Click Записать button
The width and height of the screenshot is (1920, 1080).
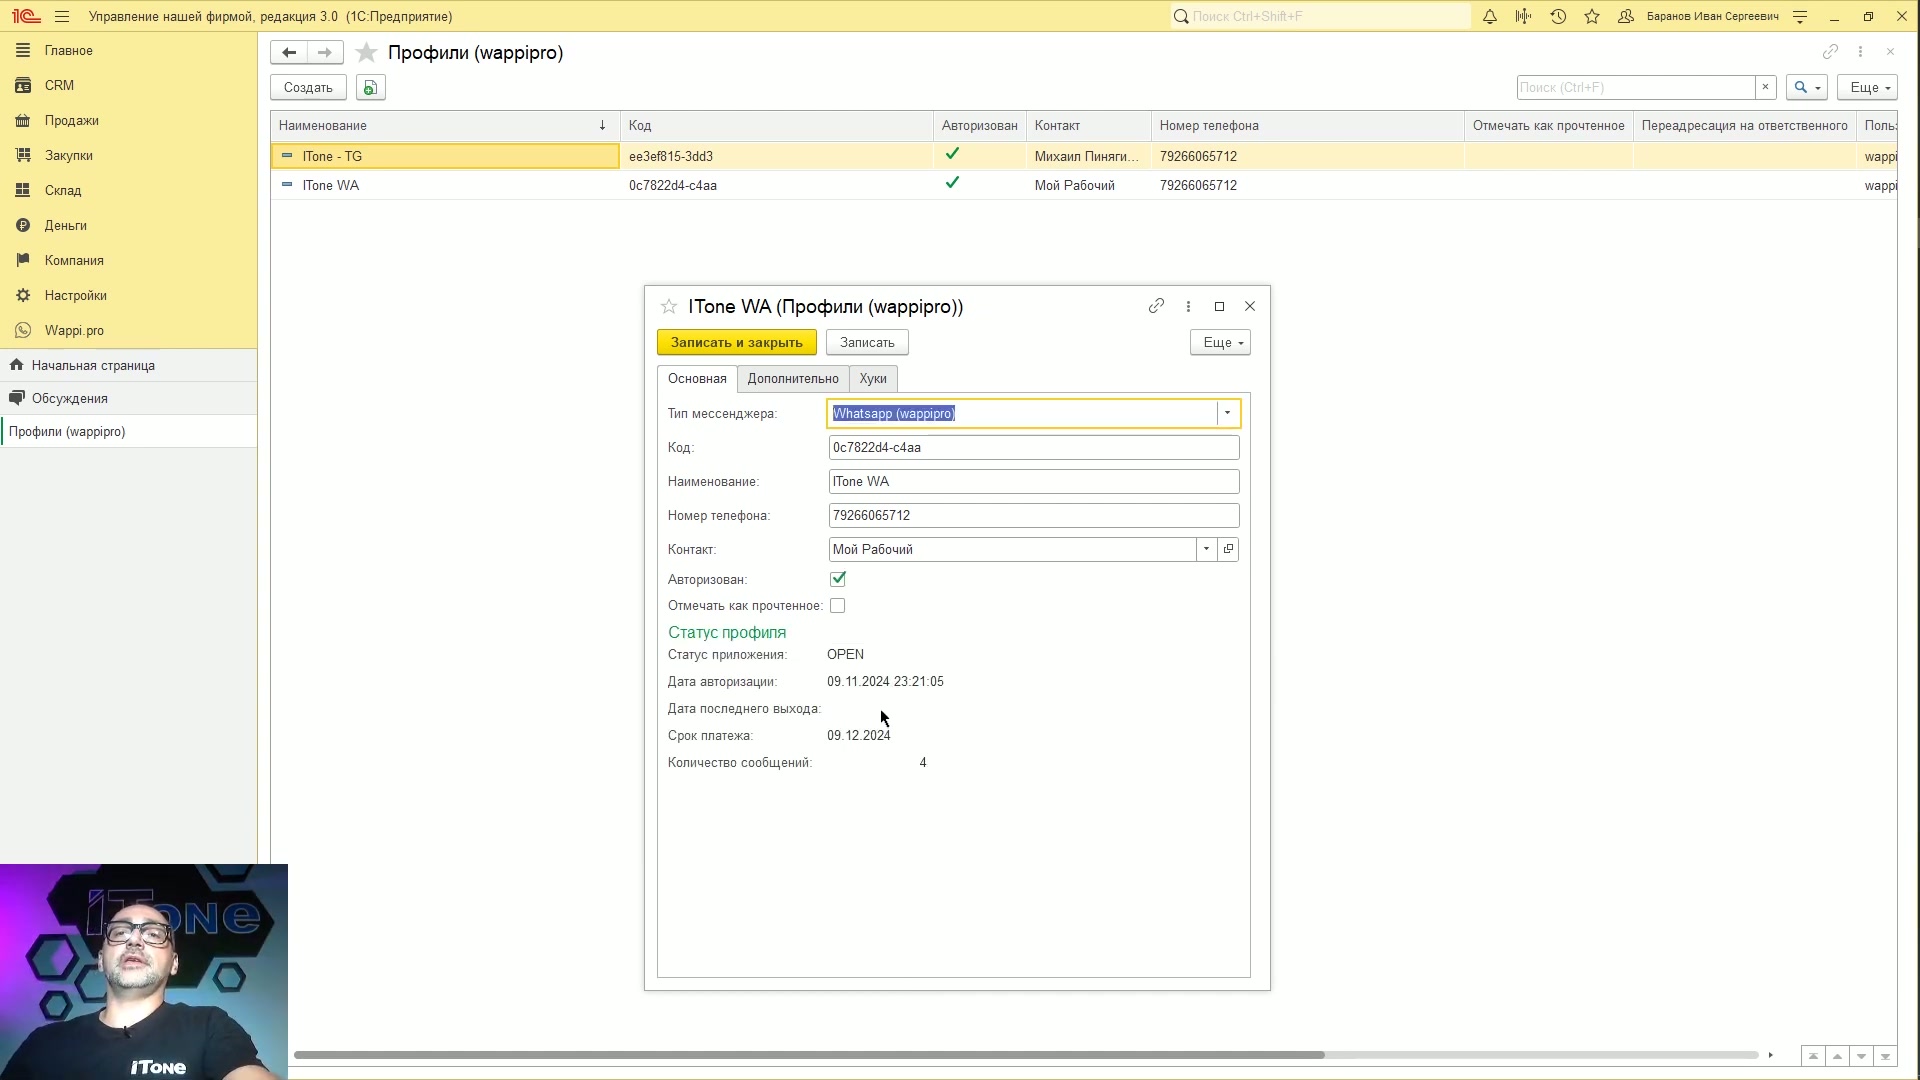point(867,343)
